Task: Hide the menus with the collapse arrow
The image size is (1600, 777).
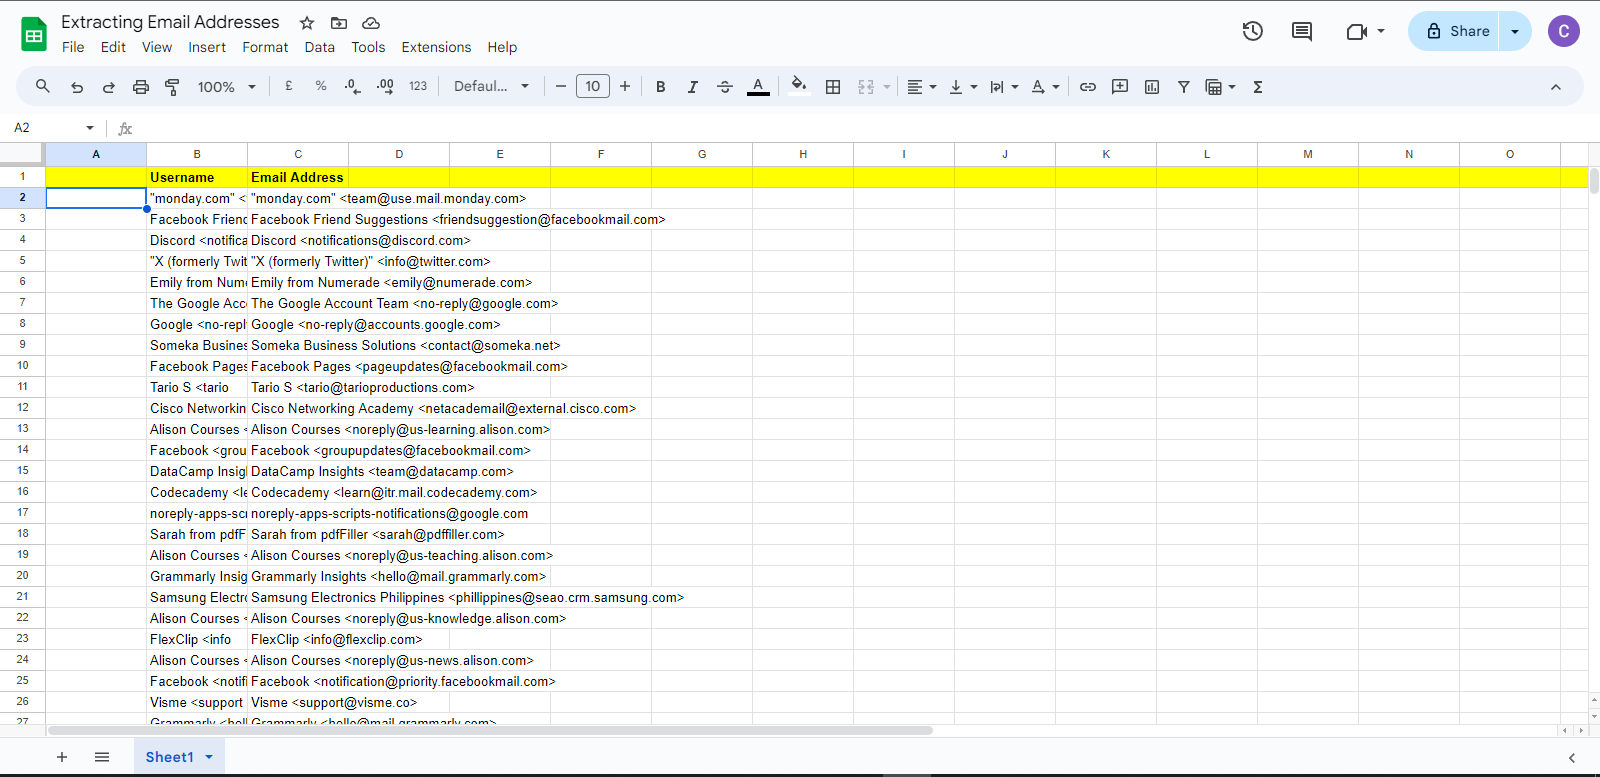Action: coord(1556,87)
